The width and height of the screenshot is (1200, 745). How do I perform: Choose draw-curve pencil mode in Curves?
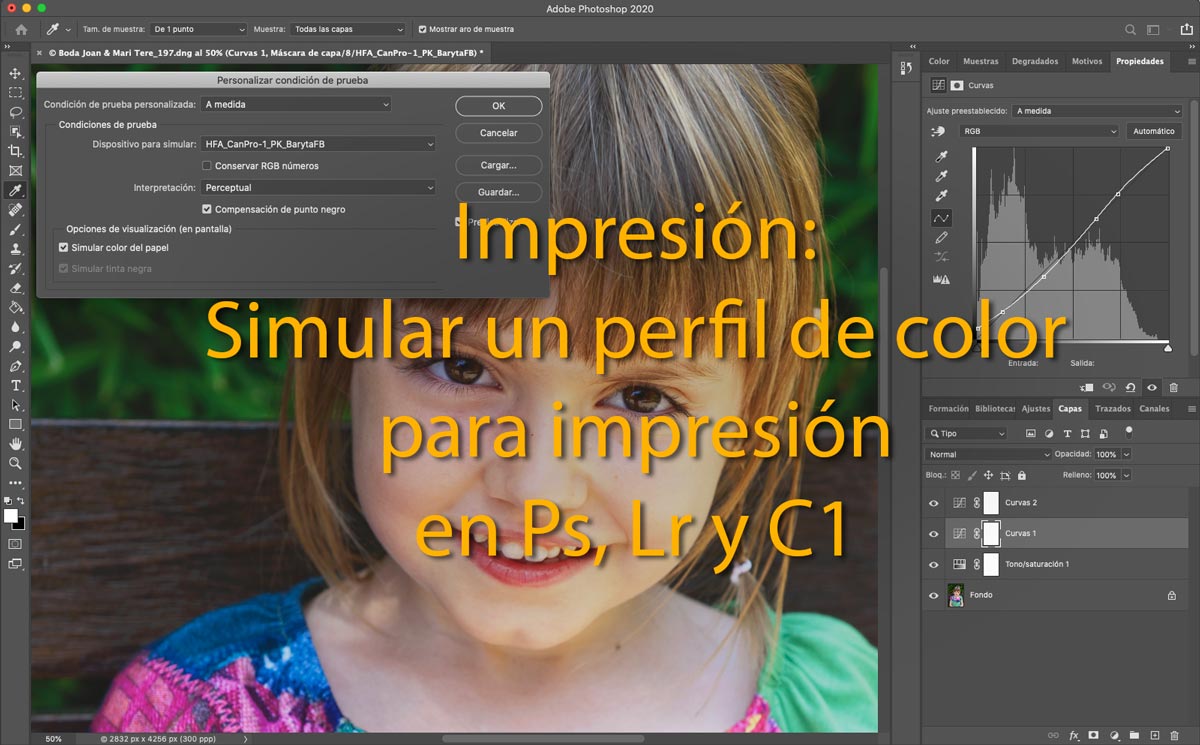(941, 238)
